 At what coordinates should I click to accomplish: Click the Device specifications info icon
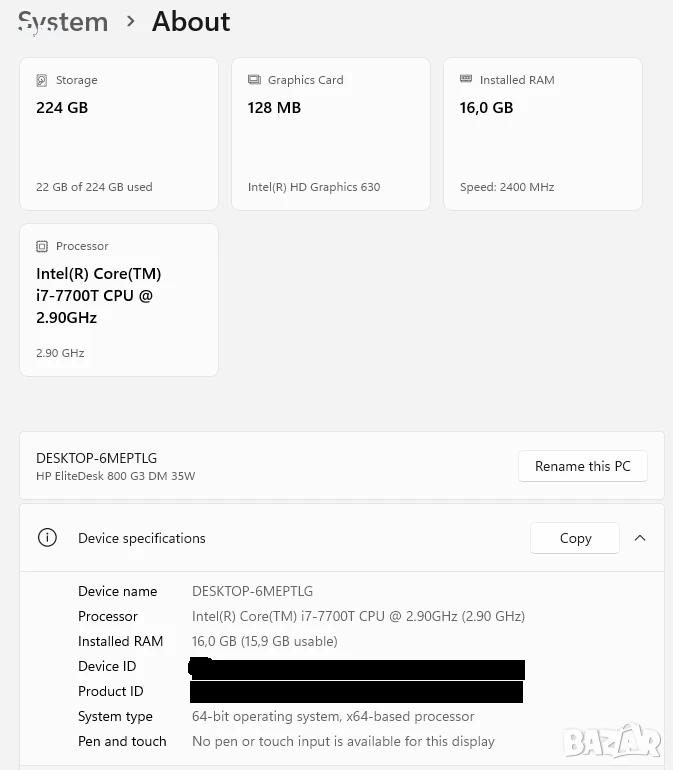(x=47, y=538)
